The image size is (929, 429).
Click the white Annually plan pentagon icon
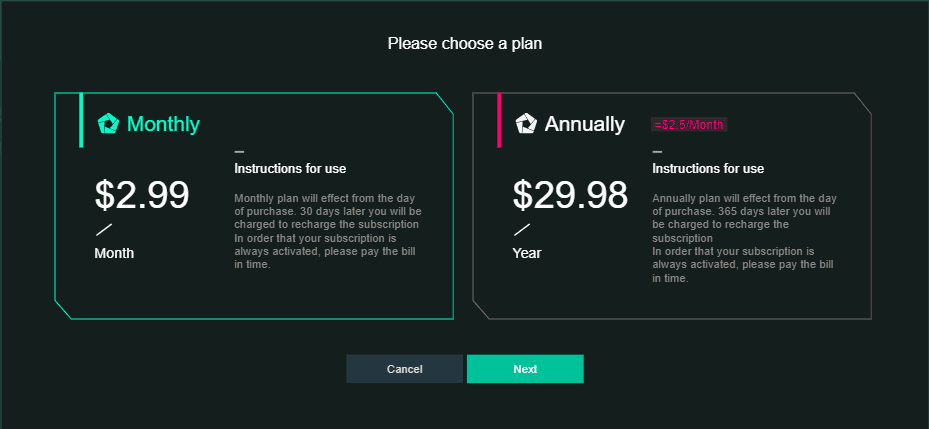coord(526,124)
